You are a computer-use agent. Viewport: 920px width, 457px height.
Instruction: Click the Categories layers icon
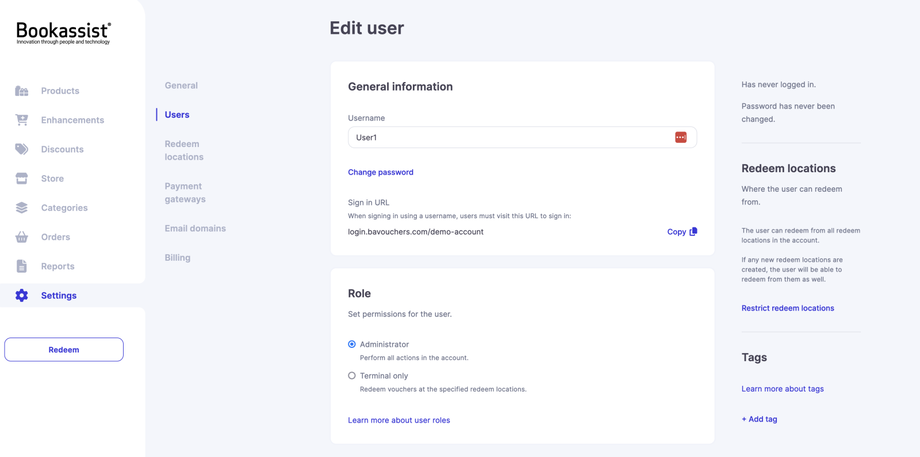22,208
